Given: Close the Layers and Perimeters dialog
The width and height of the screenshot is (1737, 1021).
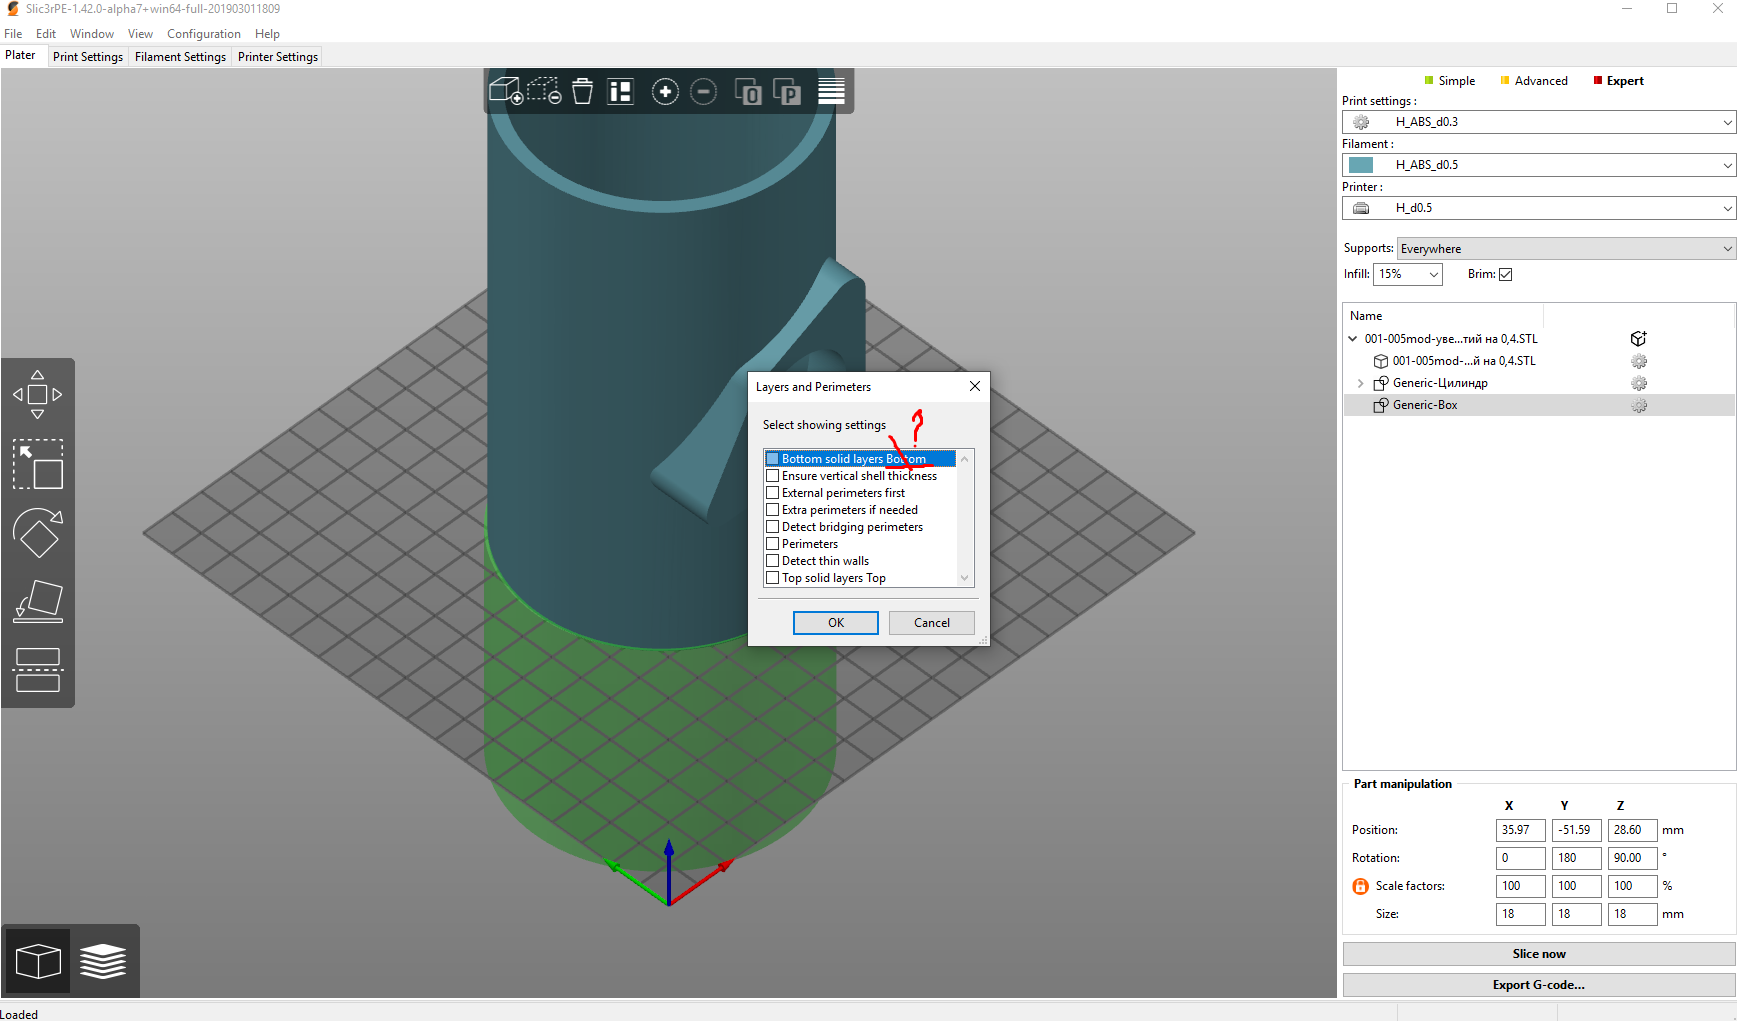Looking at the screenshot, I should pyautogui.click(x=975, y=386).
